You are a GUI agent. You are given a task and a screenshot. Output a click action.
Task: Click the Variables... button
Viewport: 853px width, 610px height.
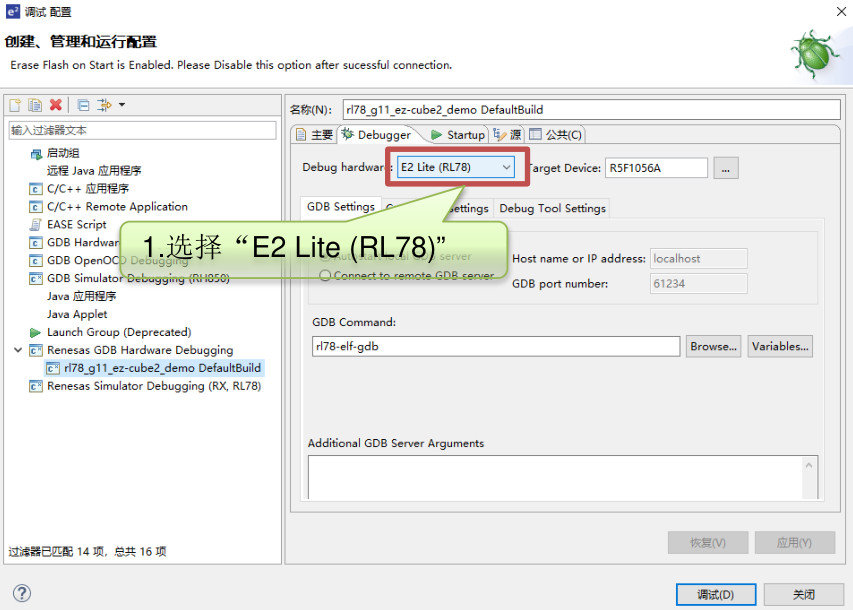(780, 347)
